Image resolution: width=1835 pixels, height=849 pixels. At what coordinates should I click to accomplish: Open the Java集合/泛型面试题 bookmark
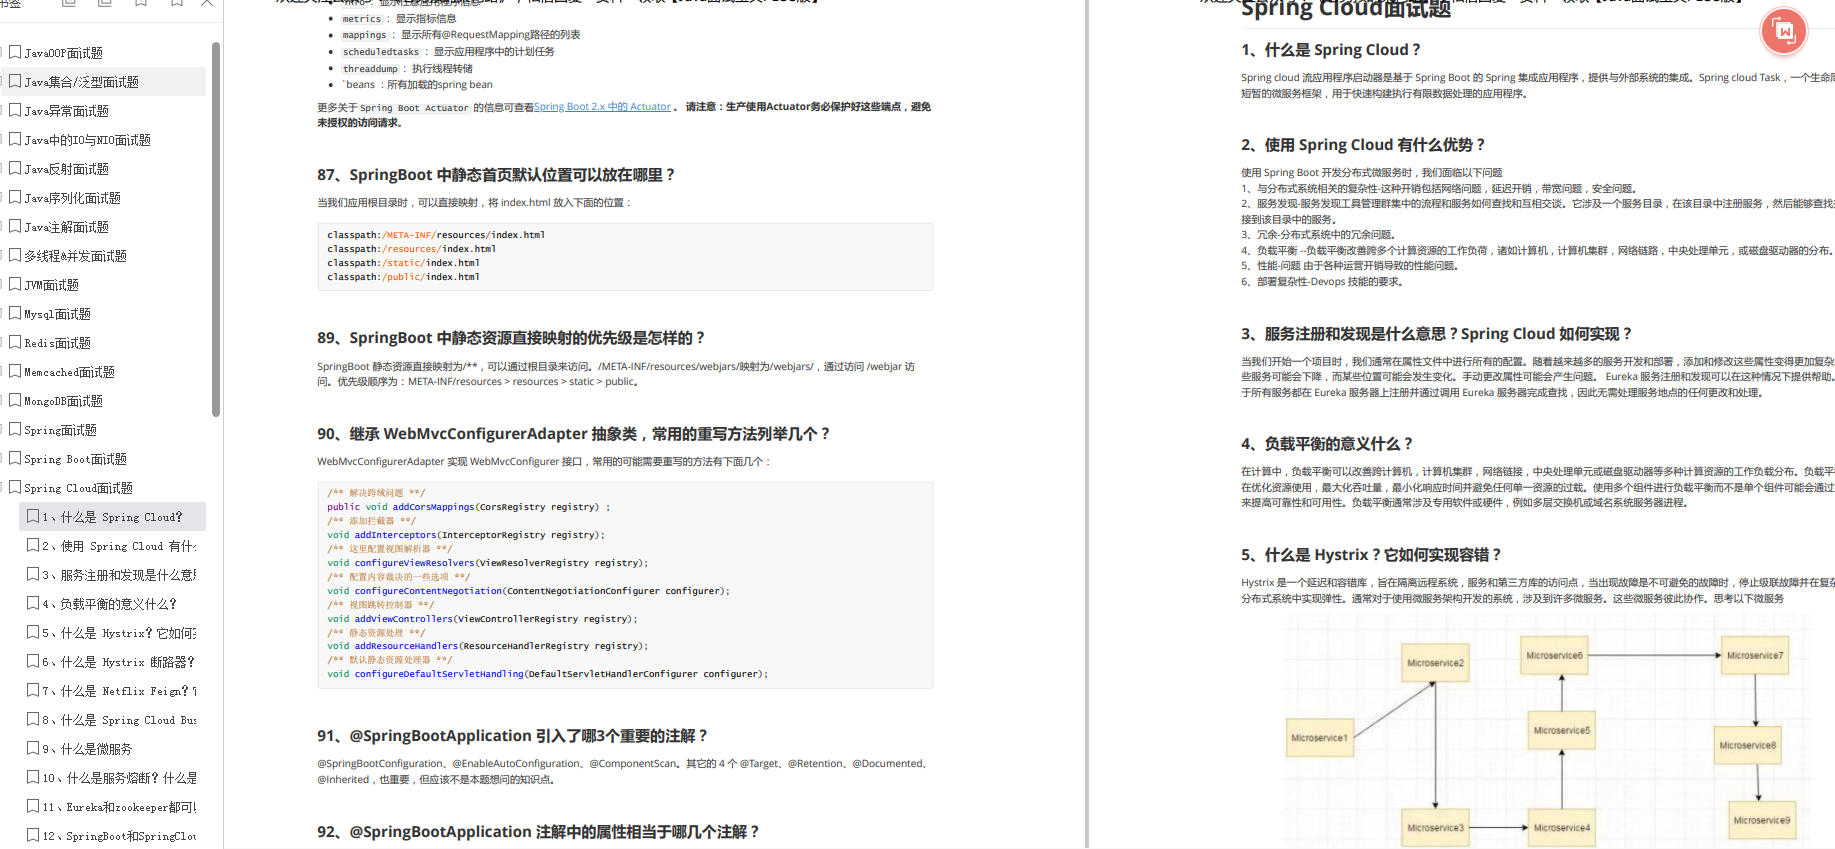click(x=81, y=82)
